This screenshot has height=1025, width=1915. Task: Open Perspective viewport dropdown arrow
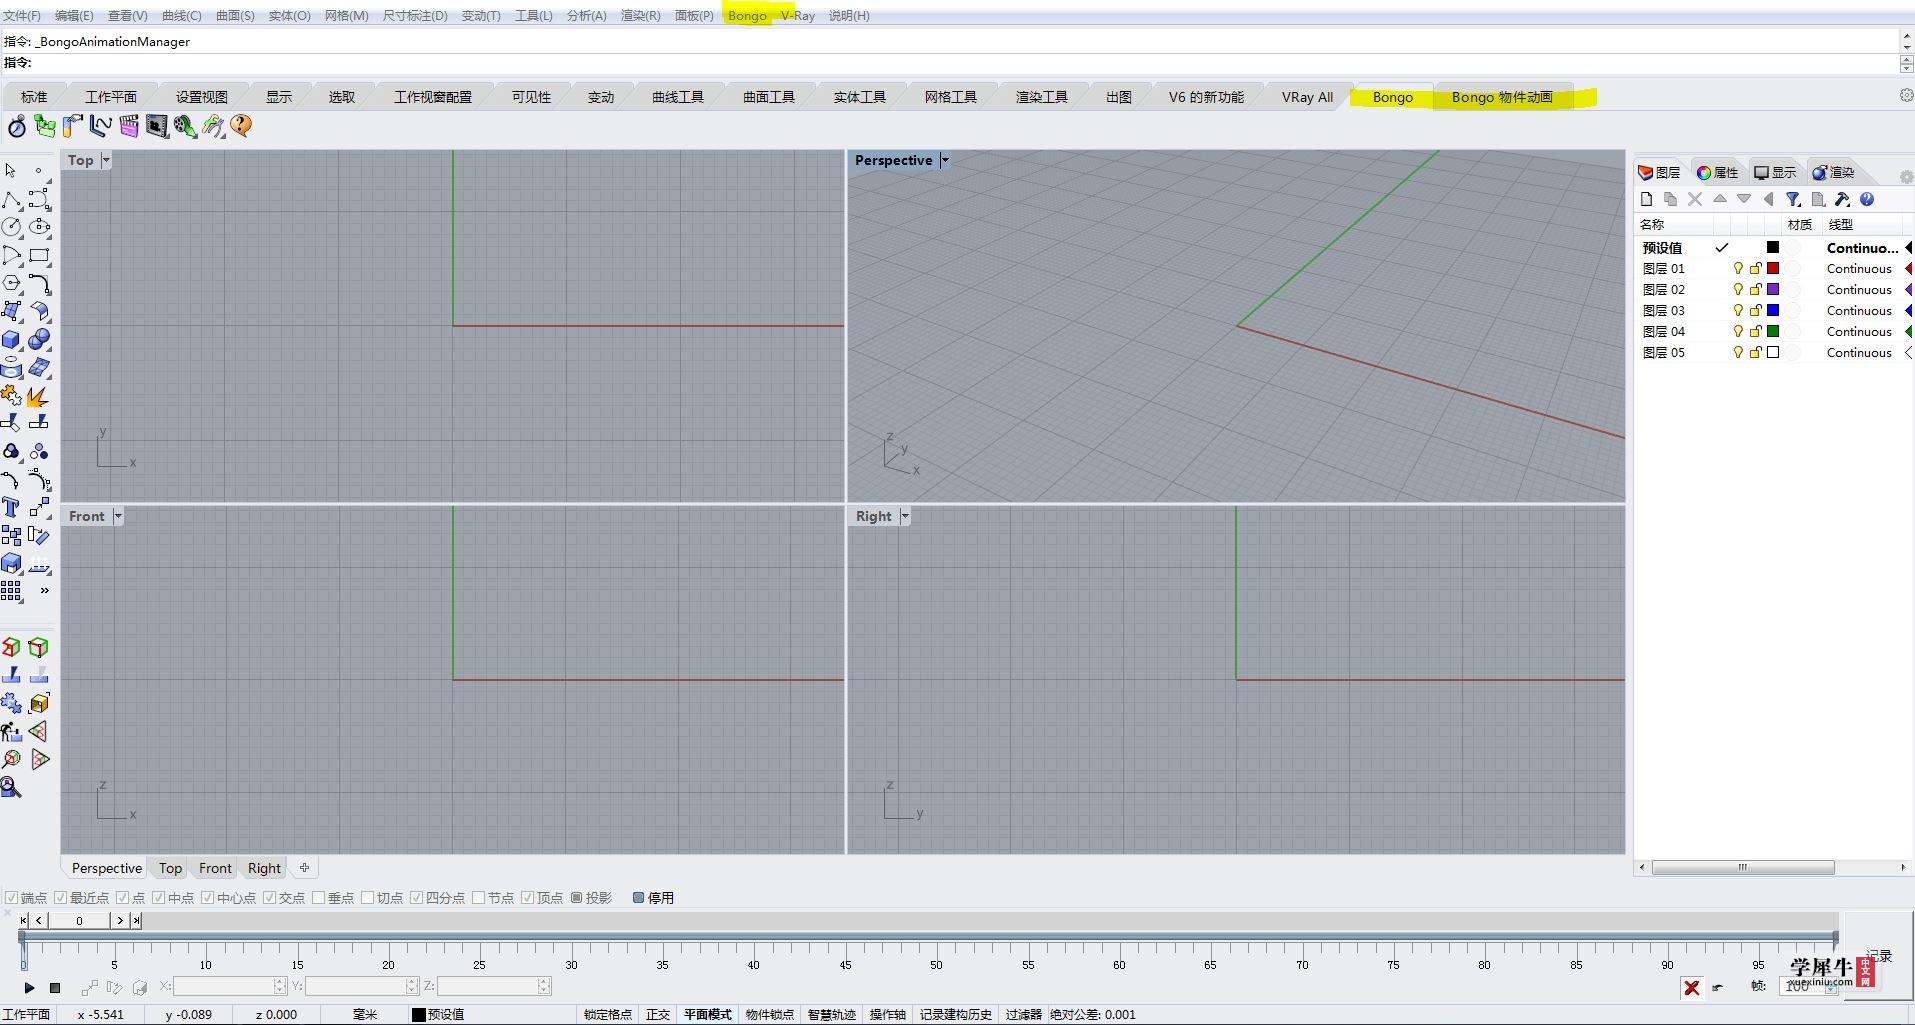click(944, 160)
